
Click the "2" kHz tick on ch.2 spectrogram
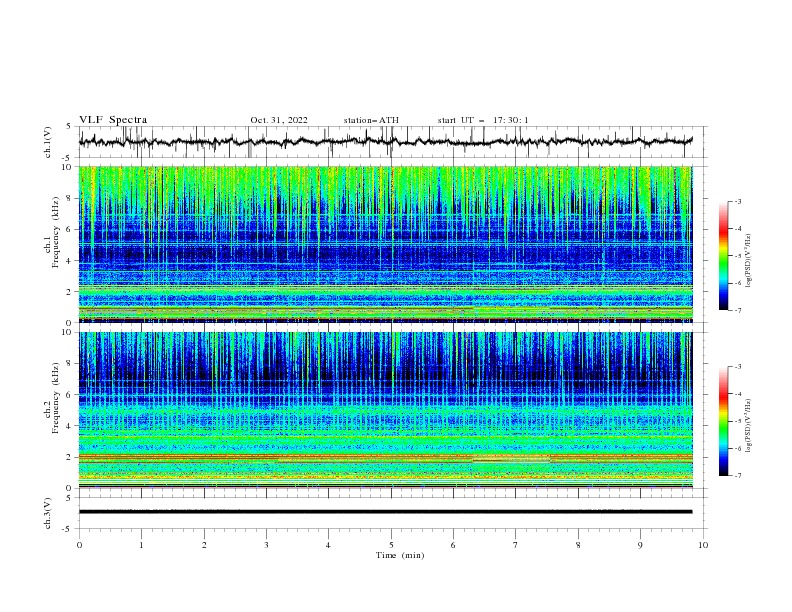(x=70, y=457)
